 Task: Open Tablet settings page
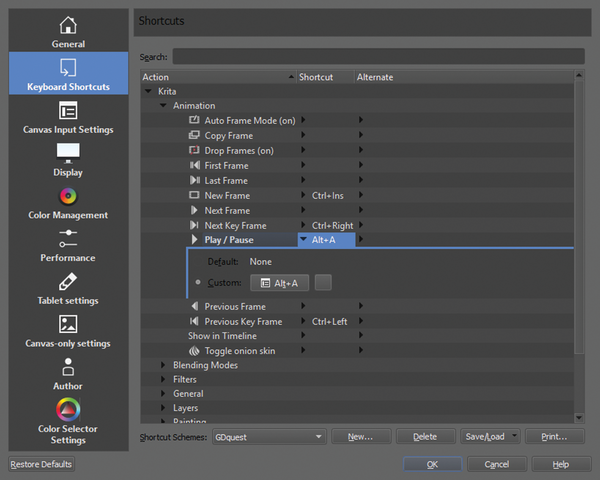(68, 288)
